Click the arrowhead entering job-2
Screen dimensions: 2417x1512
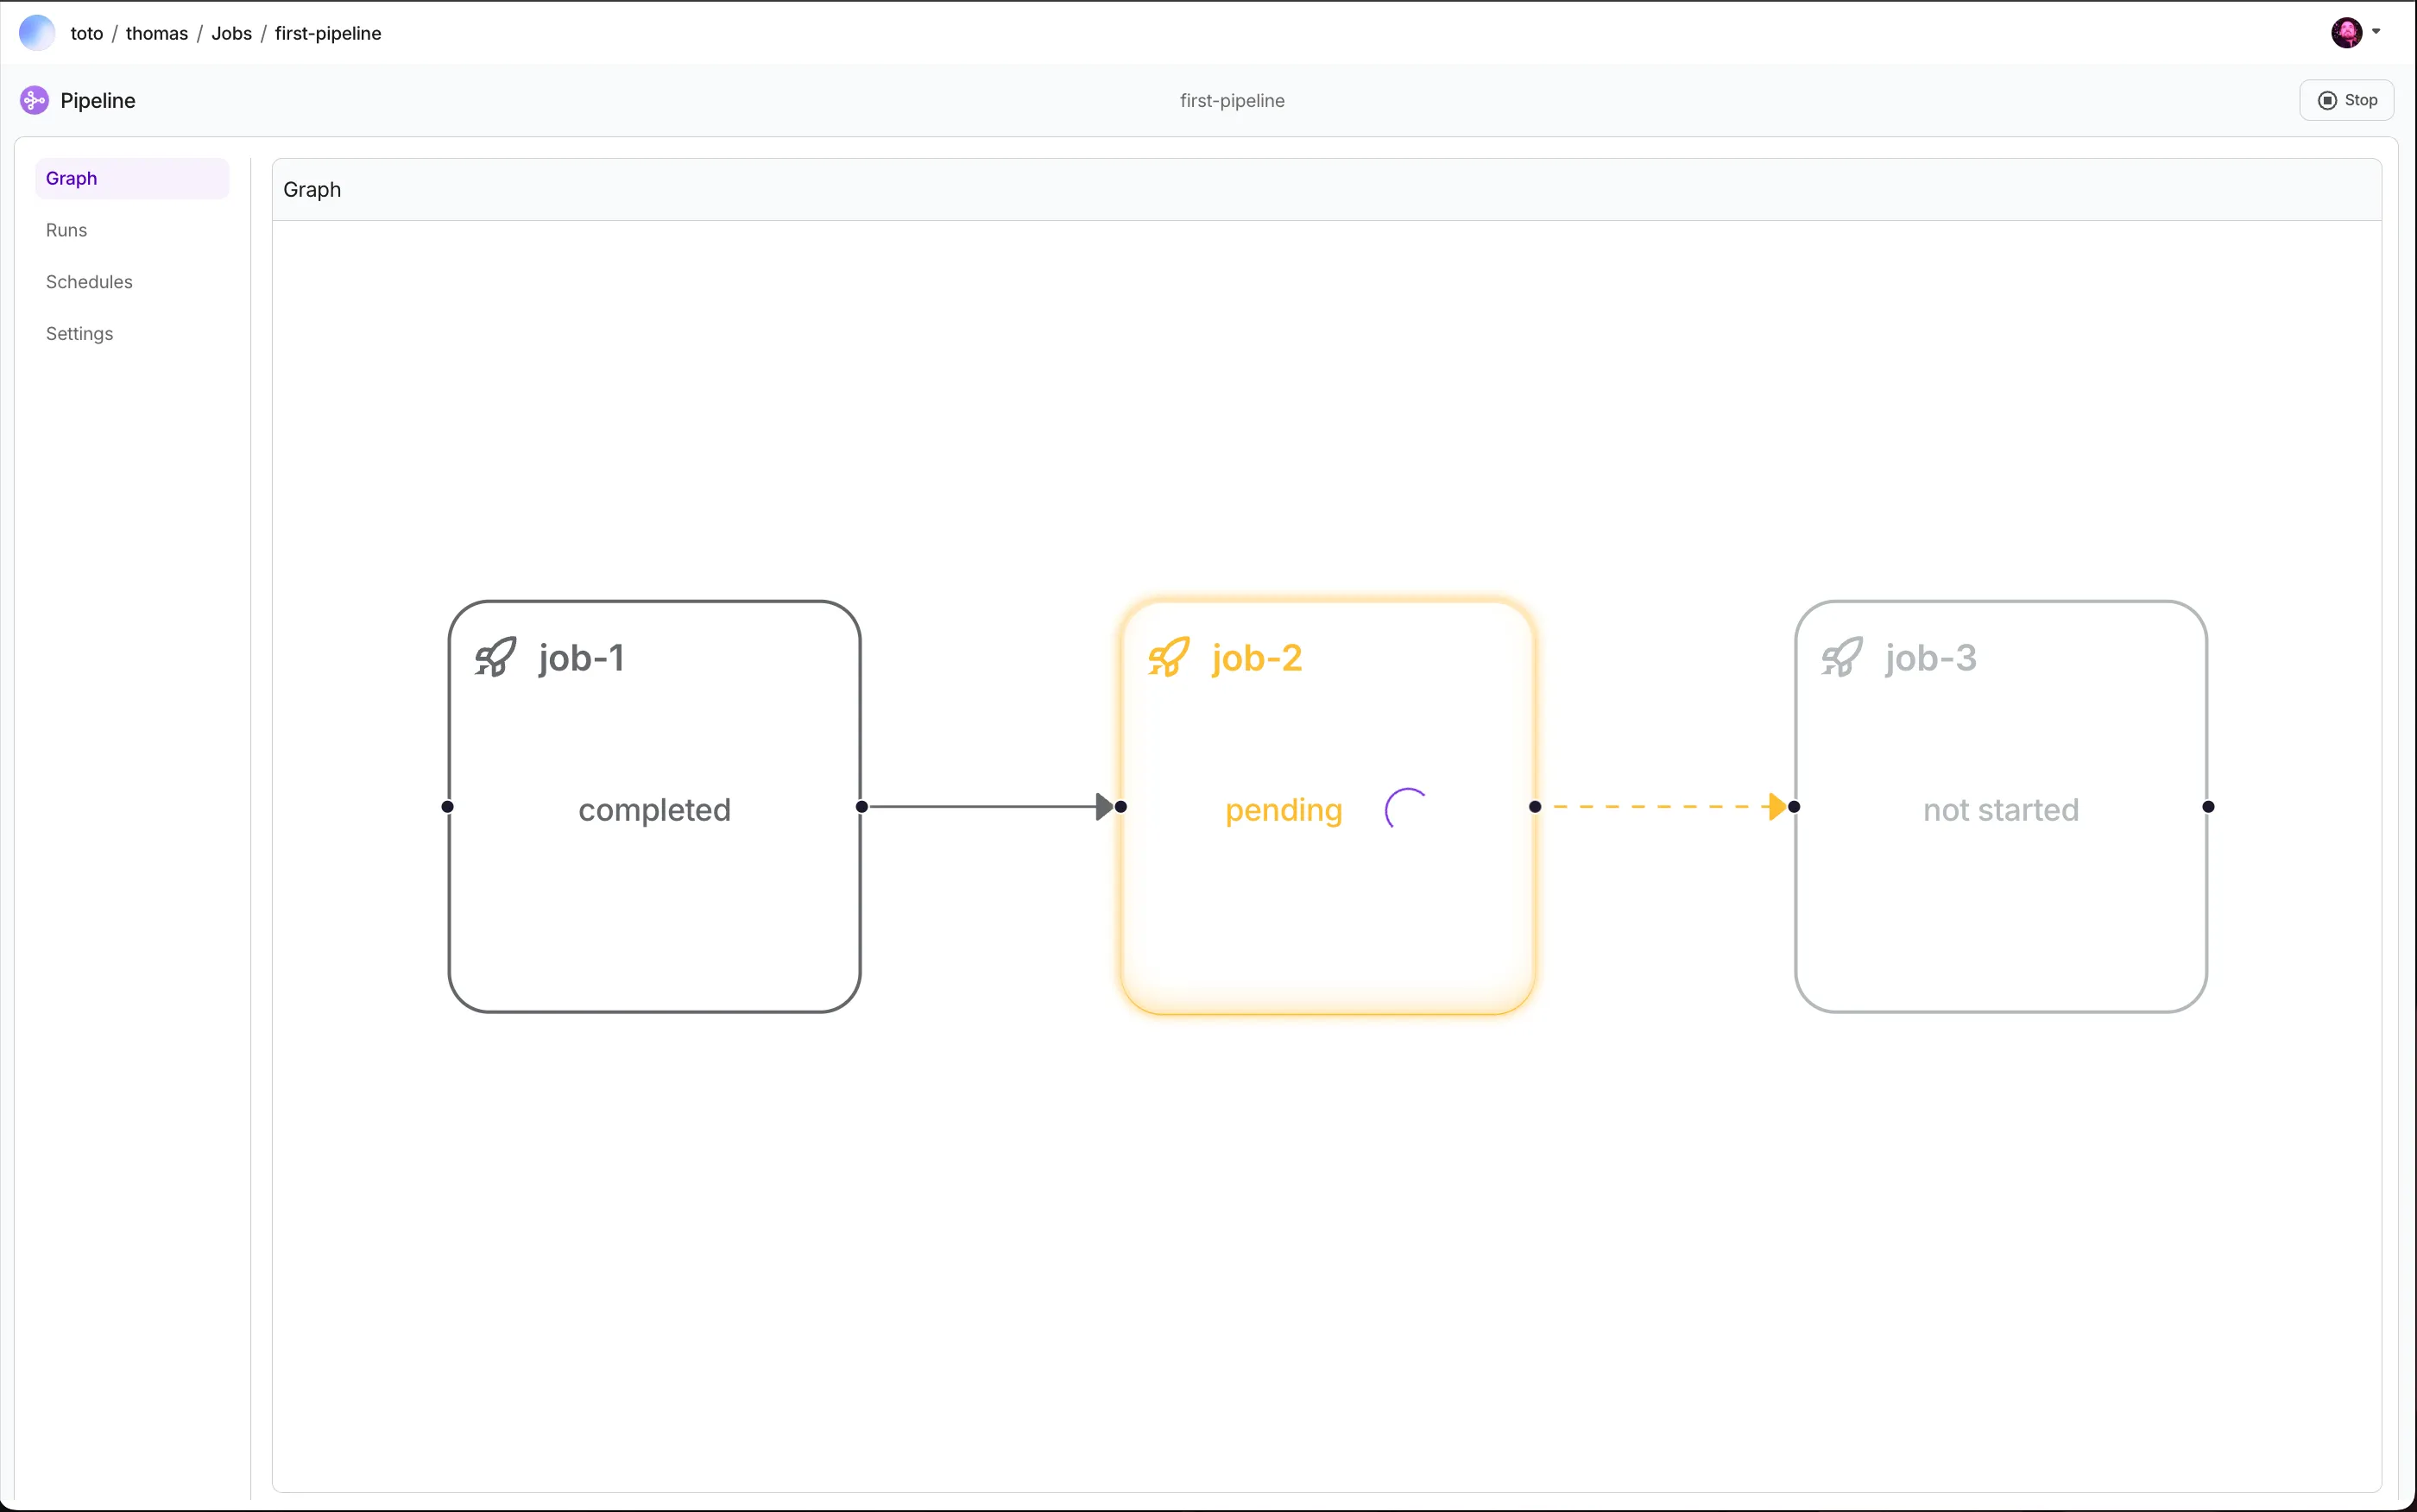click(1104, 806)
